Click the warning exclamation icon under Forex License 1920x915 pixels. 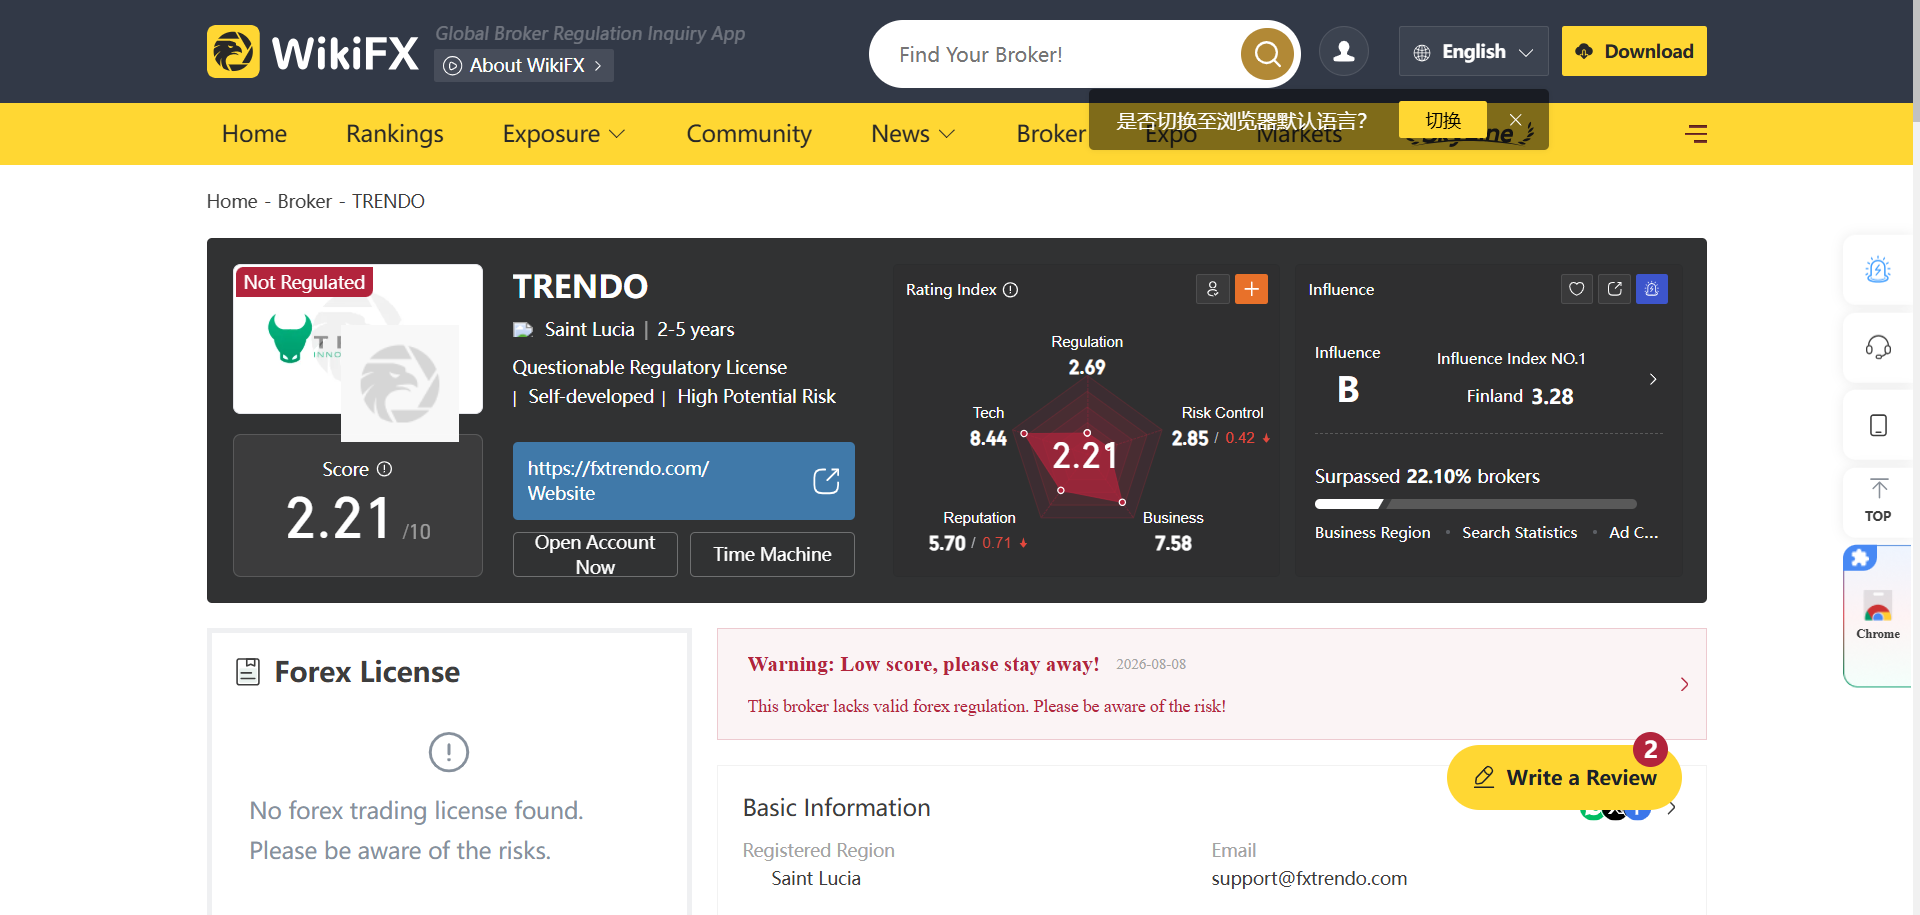click(449, 752)
